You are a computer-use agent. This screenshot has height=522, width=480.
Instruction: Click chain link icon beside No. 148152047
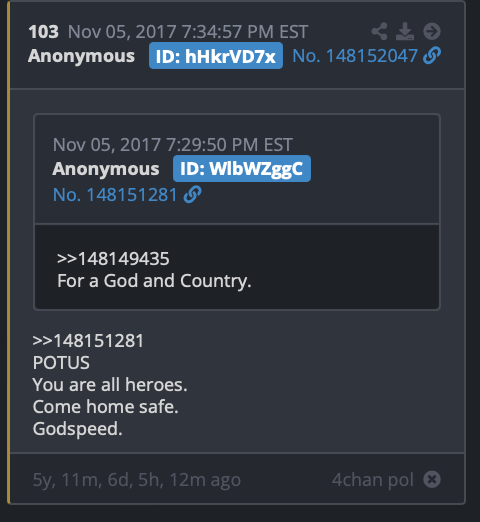point(432,56)
